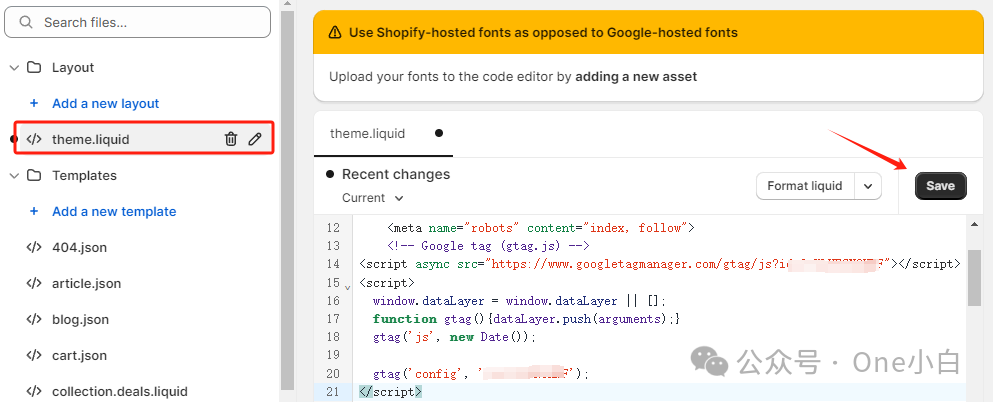The width and height of the screenshot is (993, 402).
Task: Fold the script block at line 15
Action: coord(347,287)
